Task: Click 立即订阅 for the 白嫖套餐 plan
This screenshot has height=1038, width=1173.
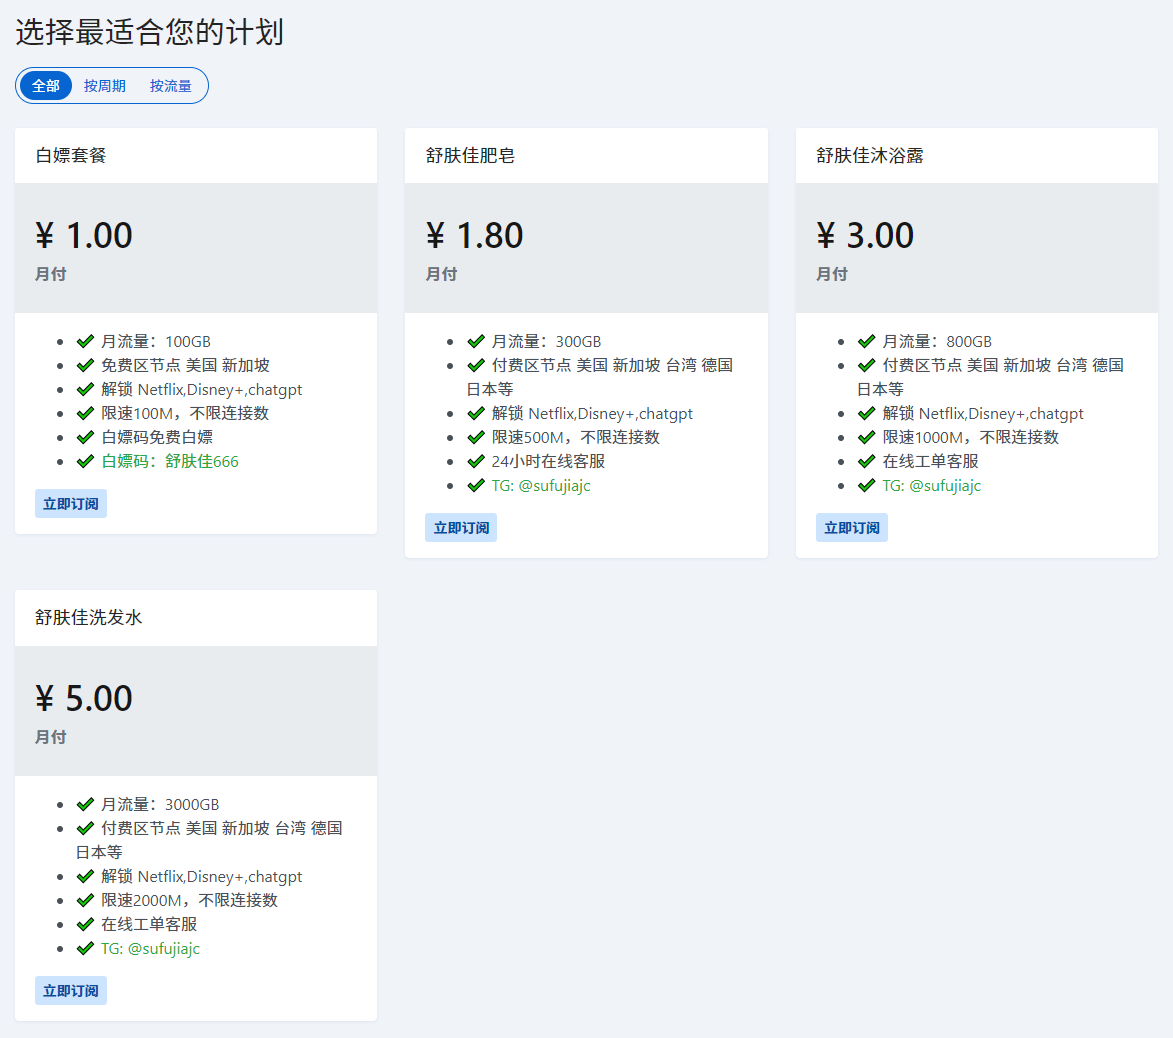Action: pyautogui.click(x=71, y=504)
